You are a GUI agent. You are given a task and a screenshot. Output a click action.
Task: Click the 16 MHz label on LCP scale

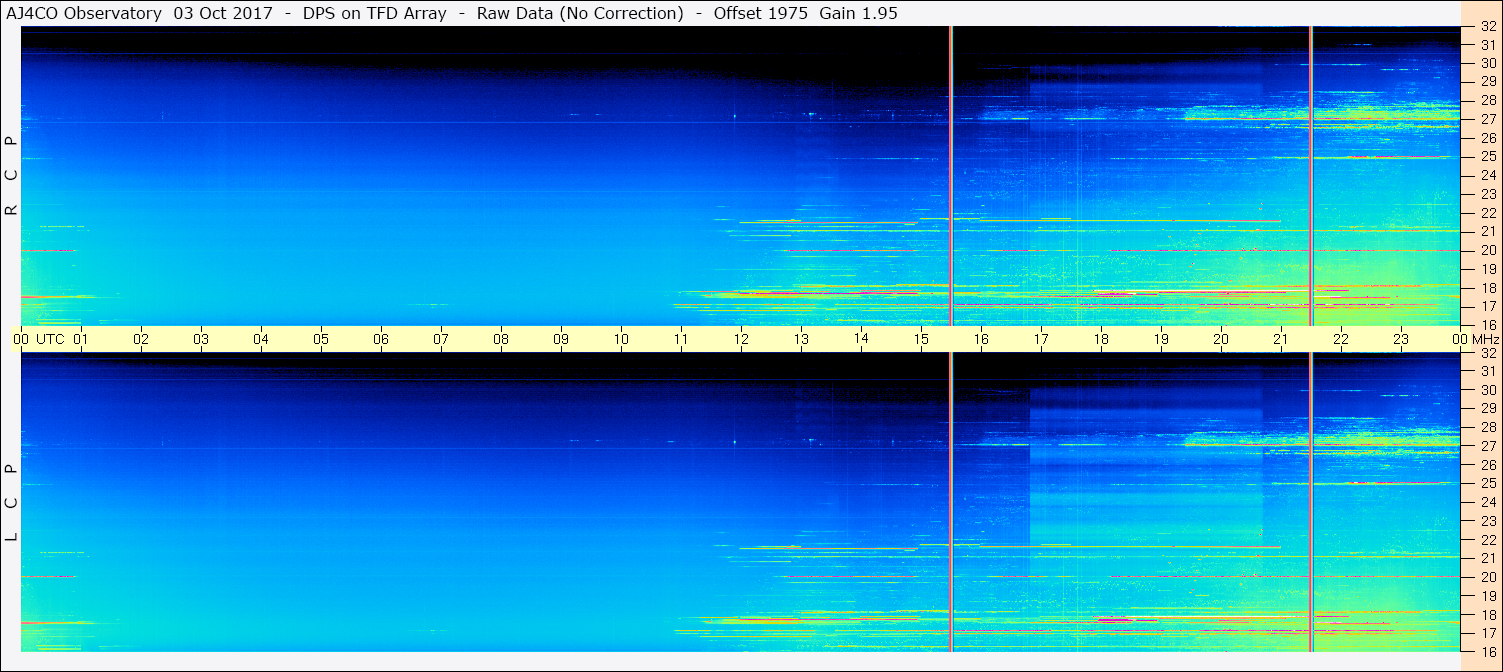click(x=1487, y=651)
